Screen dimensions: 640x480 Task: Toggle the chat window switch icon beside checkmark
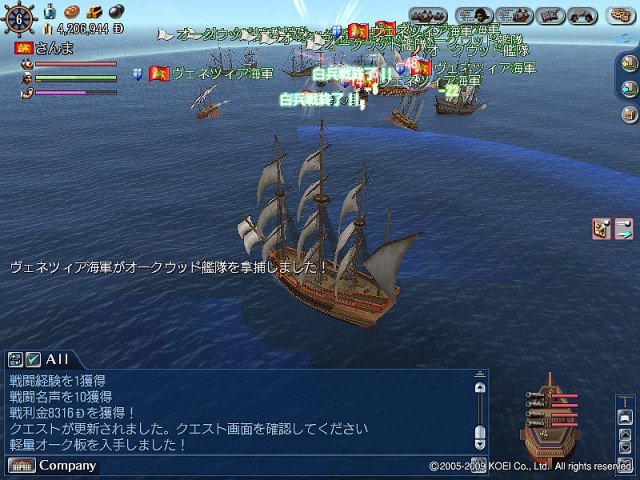(16, 359)
